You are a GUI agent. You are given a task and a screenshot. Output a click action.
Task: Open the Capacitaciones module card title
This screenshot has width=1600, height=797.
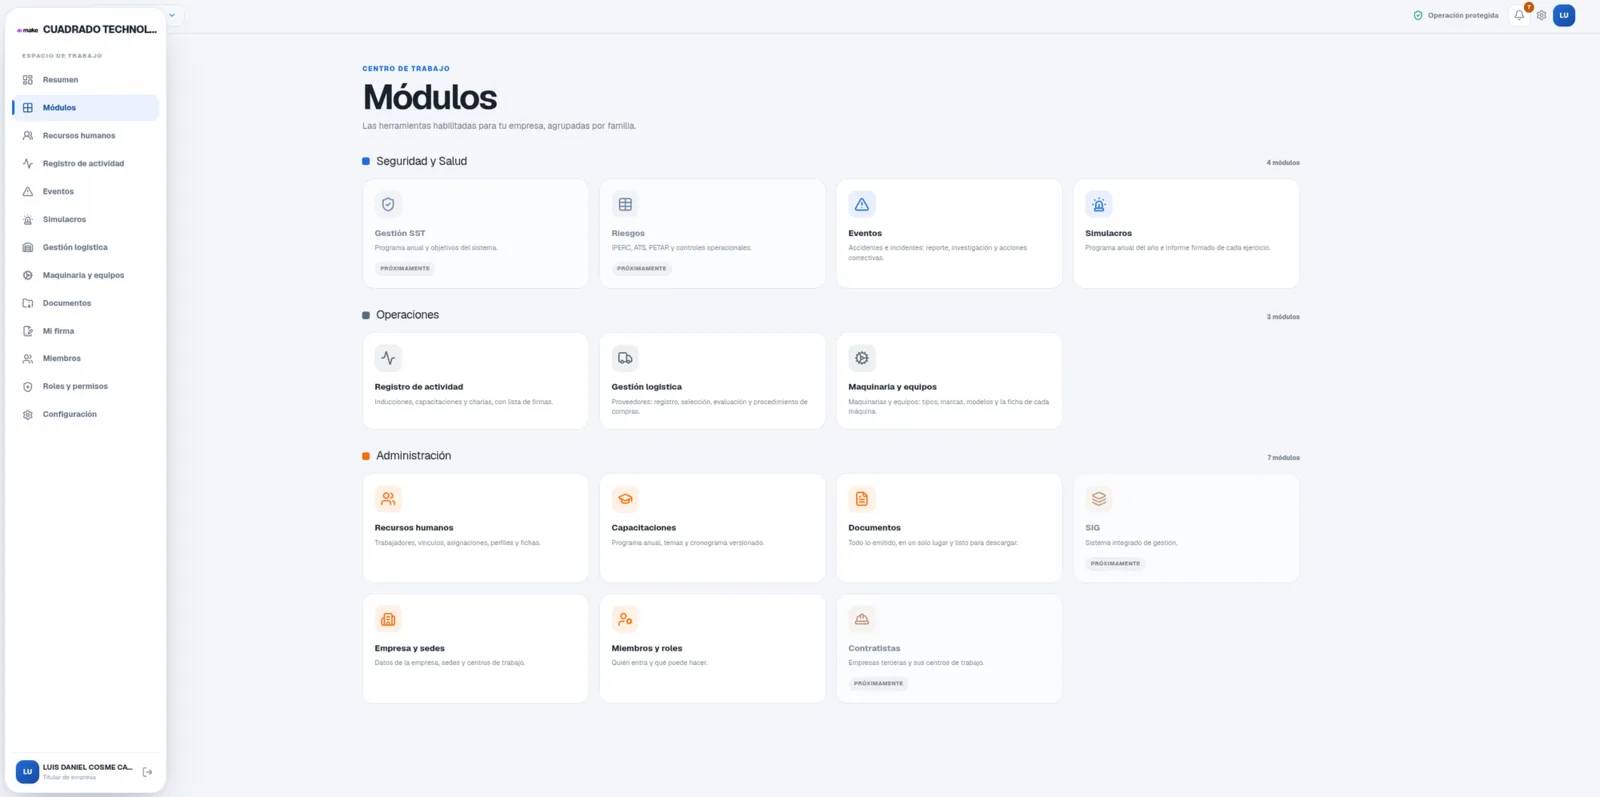(x=644, y=528)
